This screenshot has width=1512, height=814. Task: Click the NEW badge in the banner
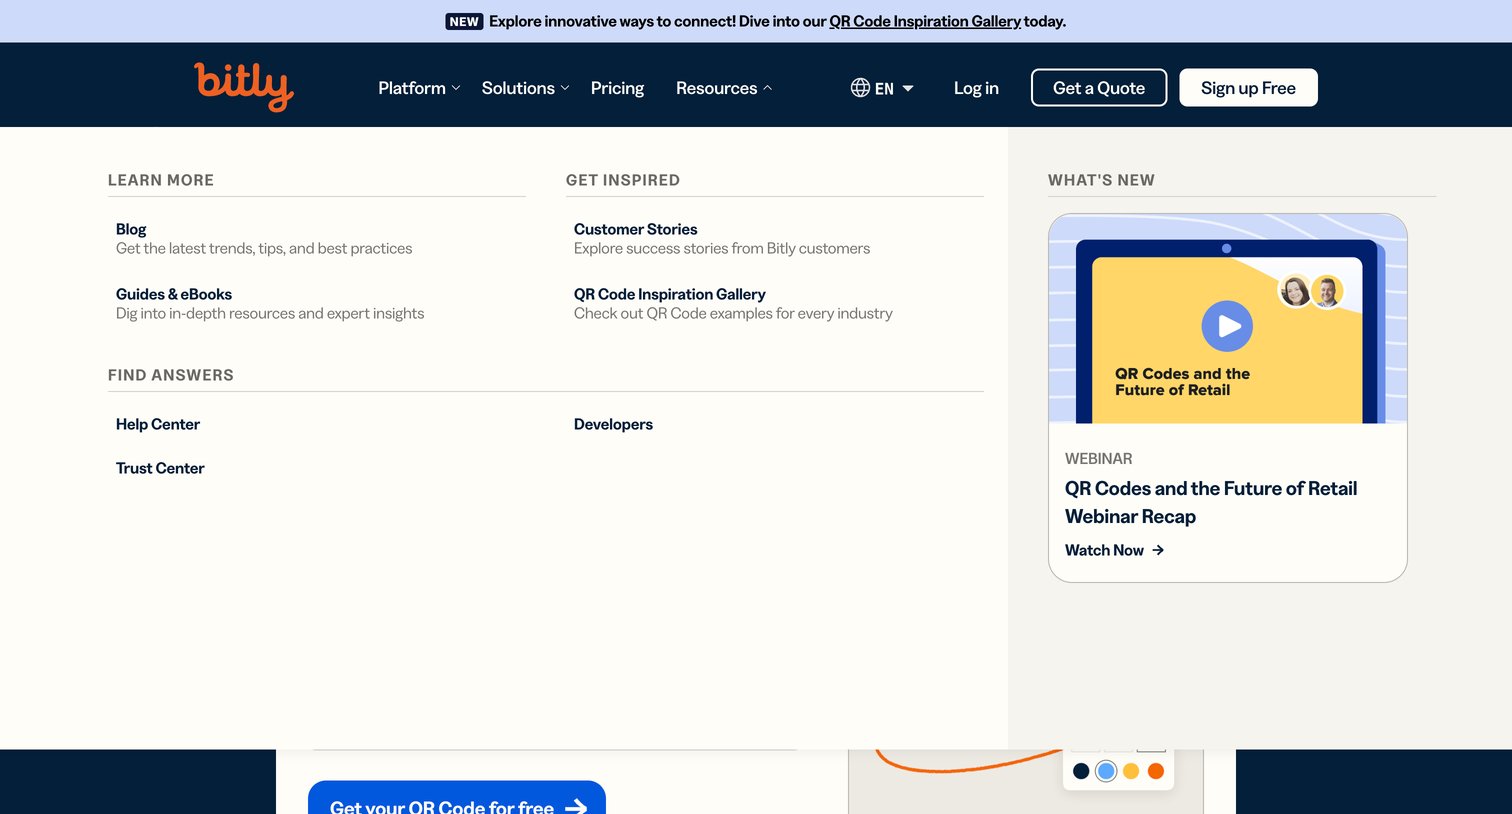(464, 21)
